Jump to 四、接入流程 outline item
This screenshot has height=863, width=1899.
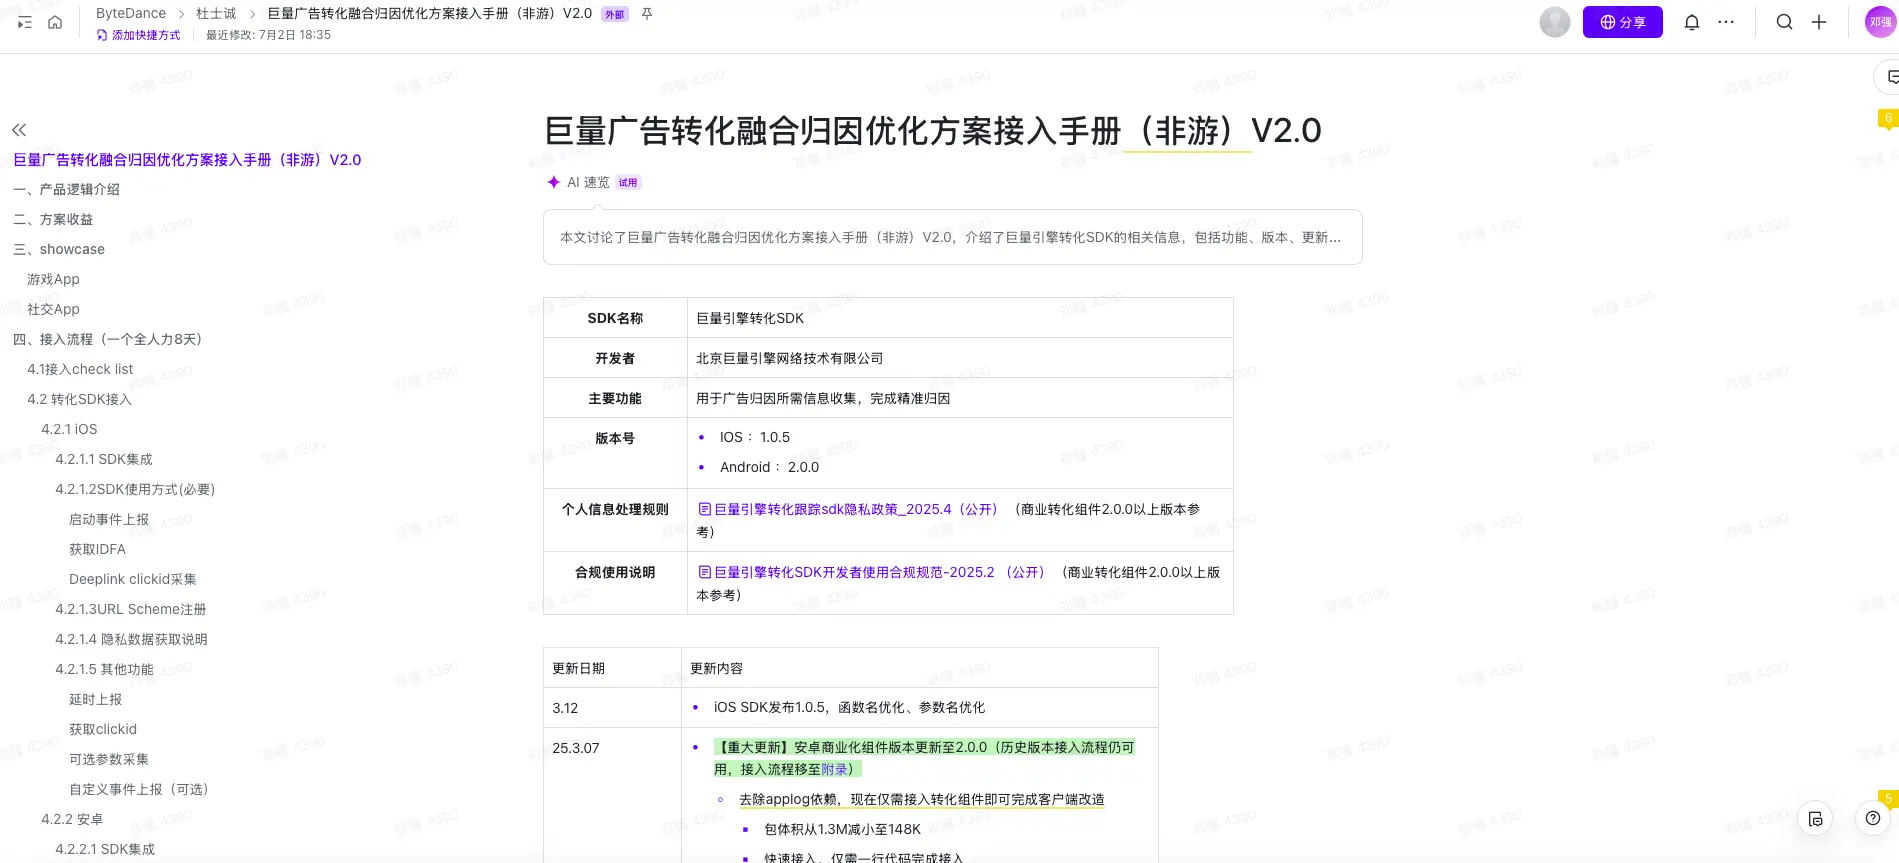point(108,339)
